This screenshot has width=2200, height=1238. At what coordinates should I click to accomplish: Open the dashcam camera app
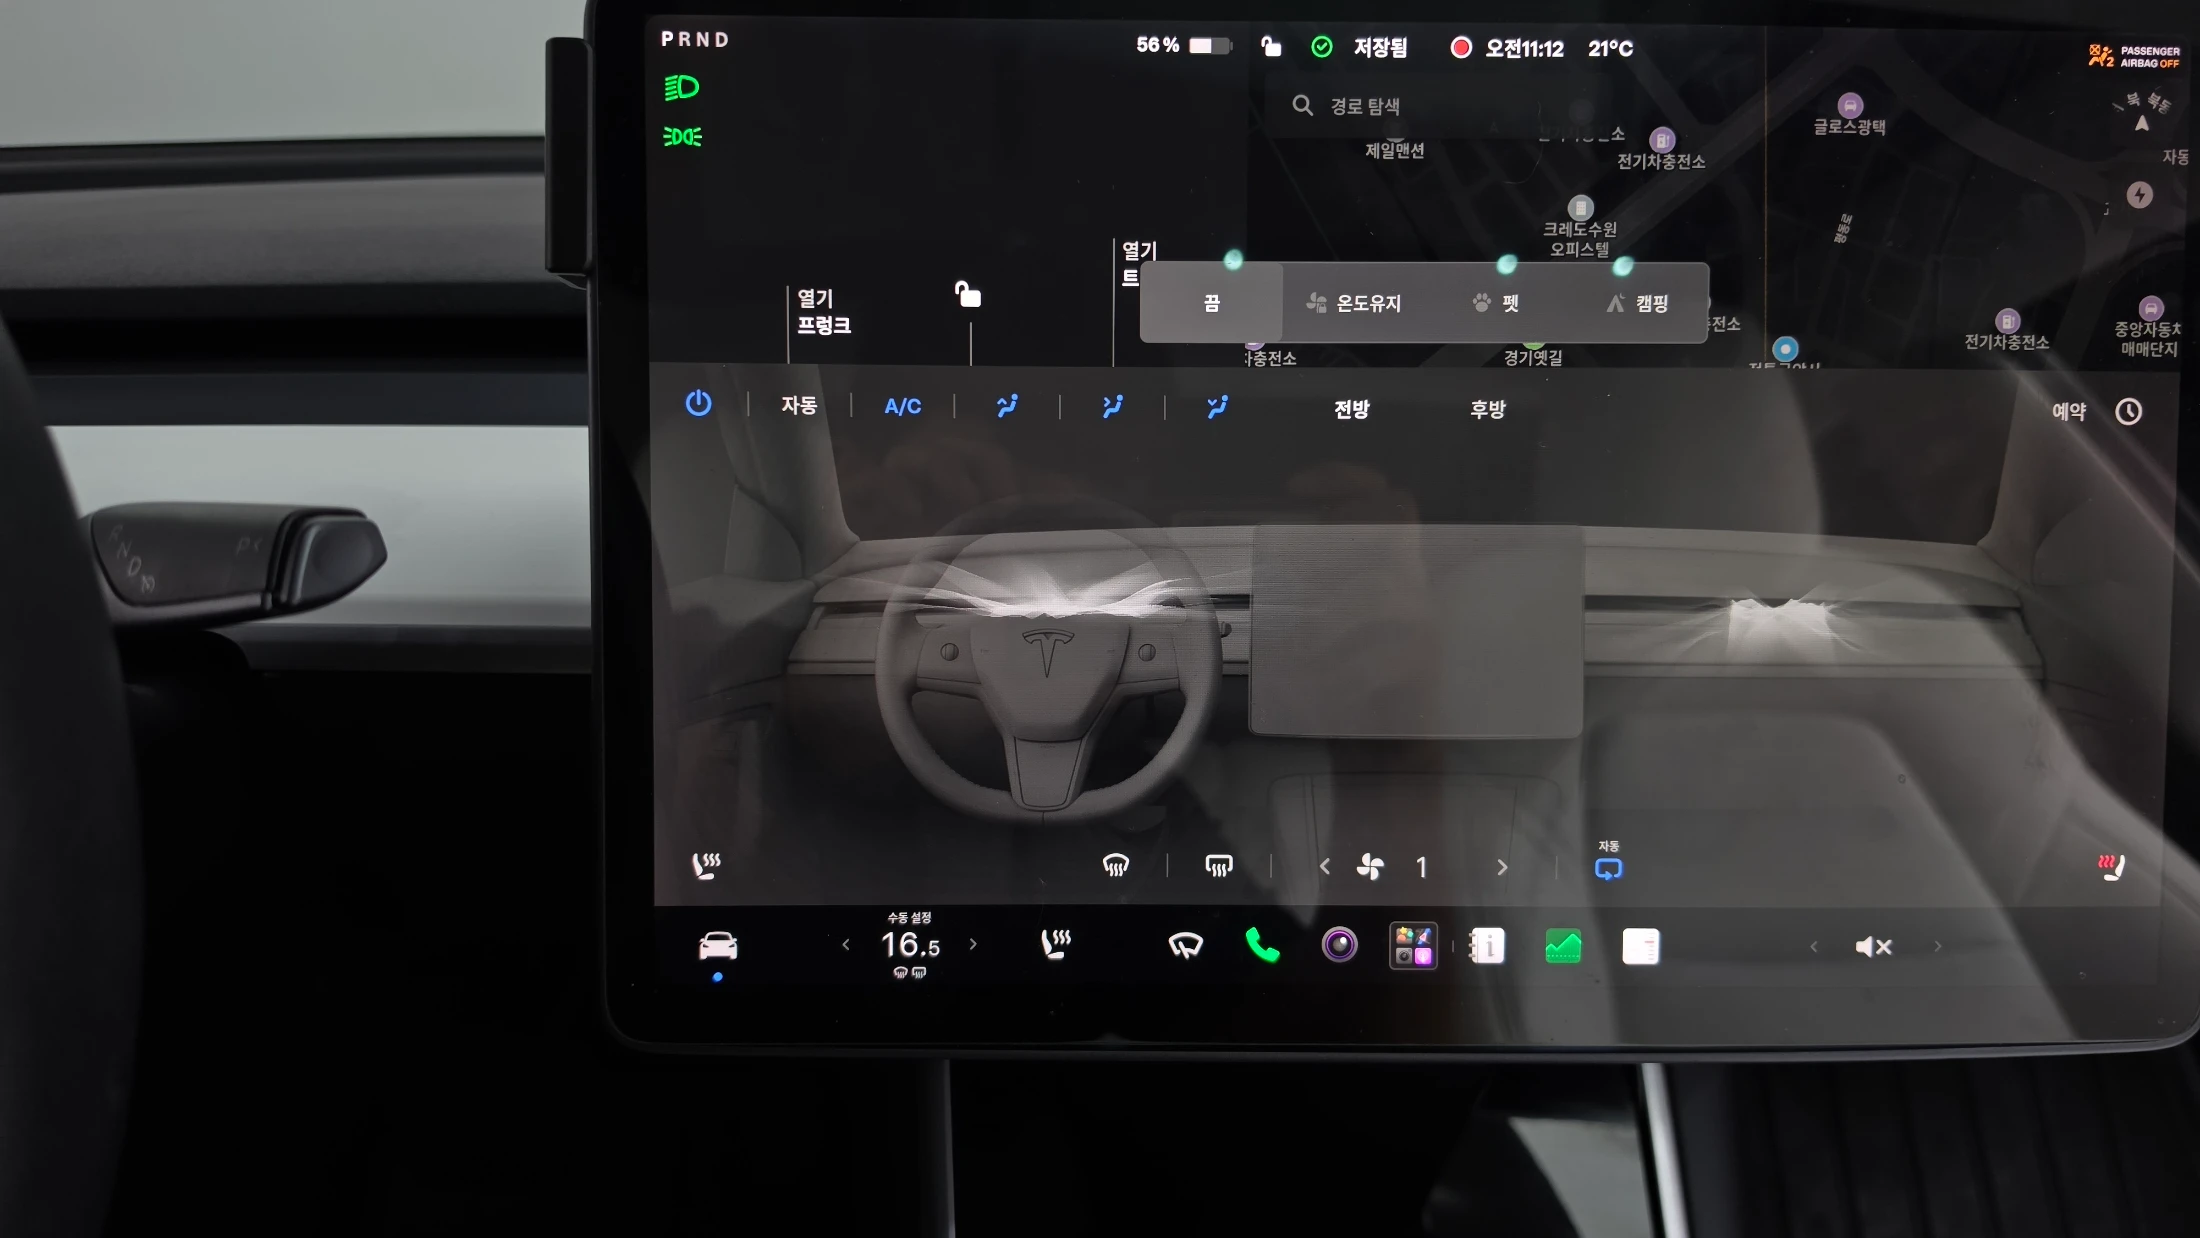(x=1339, y=945)
